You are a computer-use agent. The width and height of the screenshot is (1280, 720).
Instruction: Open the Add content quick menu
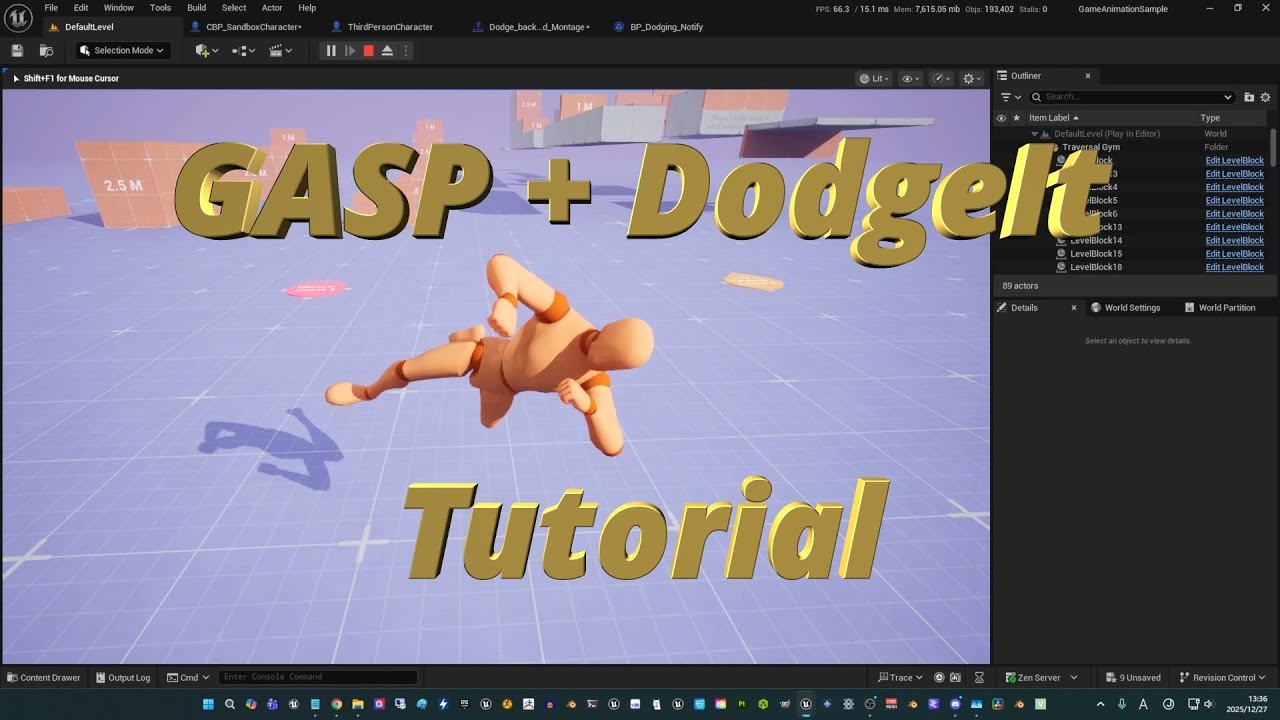tap(207, 51)
